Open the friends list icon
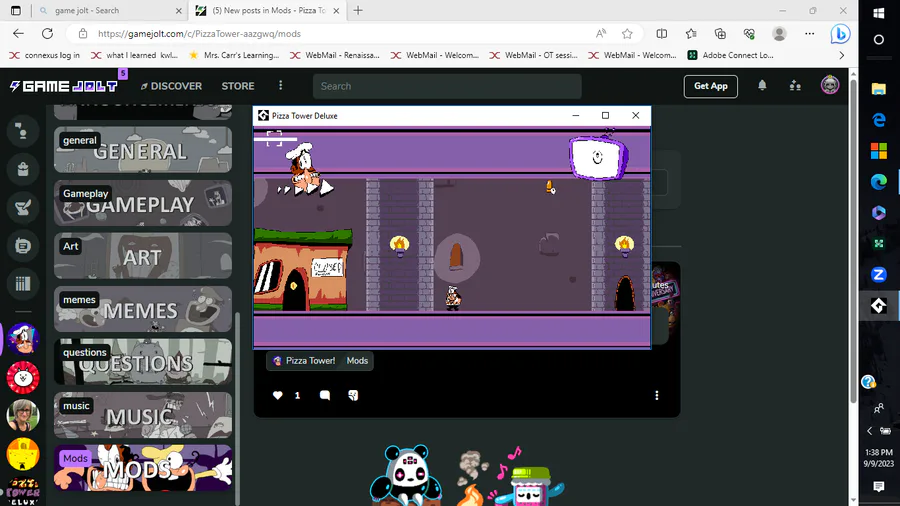This screenshot has width=900, height=506. (x=795, y=85)
